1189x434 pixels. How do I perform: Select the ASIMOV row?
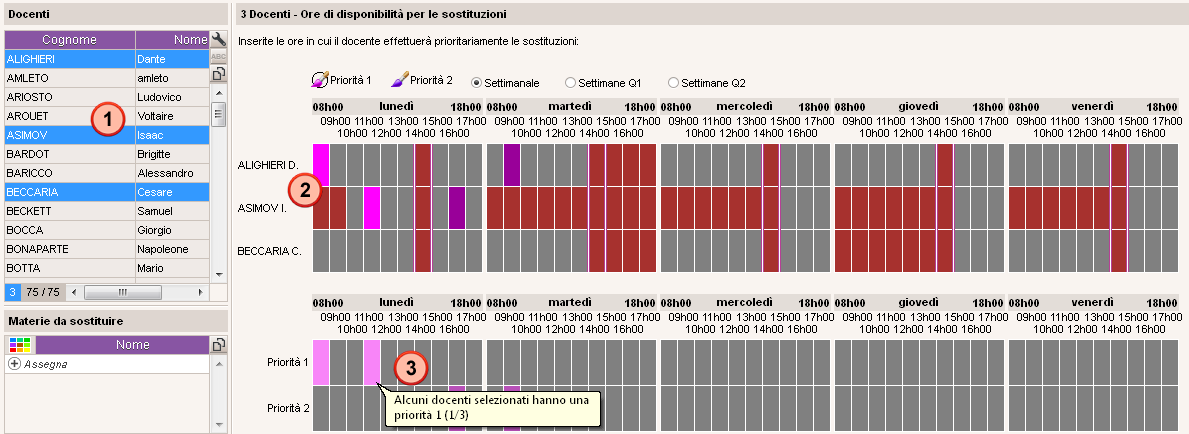107,135
